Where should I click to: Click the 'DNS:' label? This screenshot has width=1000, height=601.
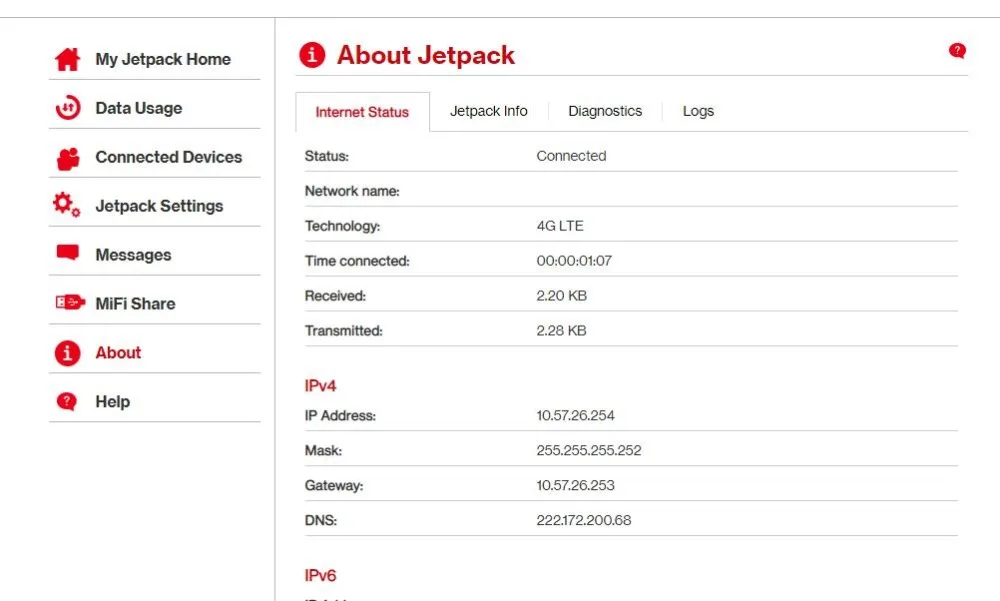[x=321, y=521]
